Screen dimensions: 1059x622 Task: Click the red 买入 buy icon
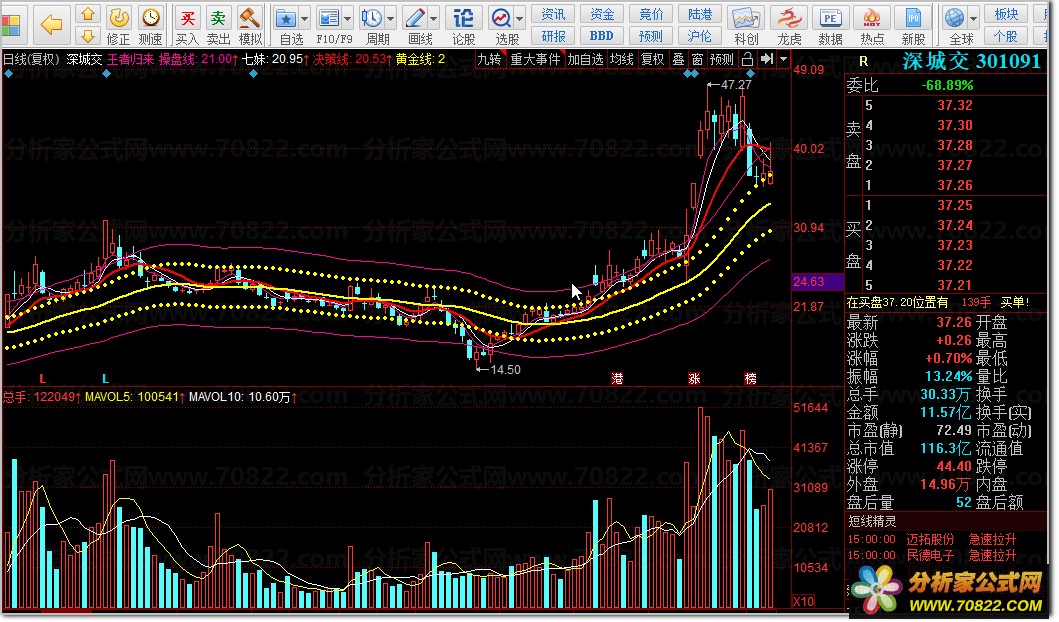(x=188, y=18)
